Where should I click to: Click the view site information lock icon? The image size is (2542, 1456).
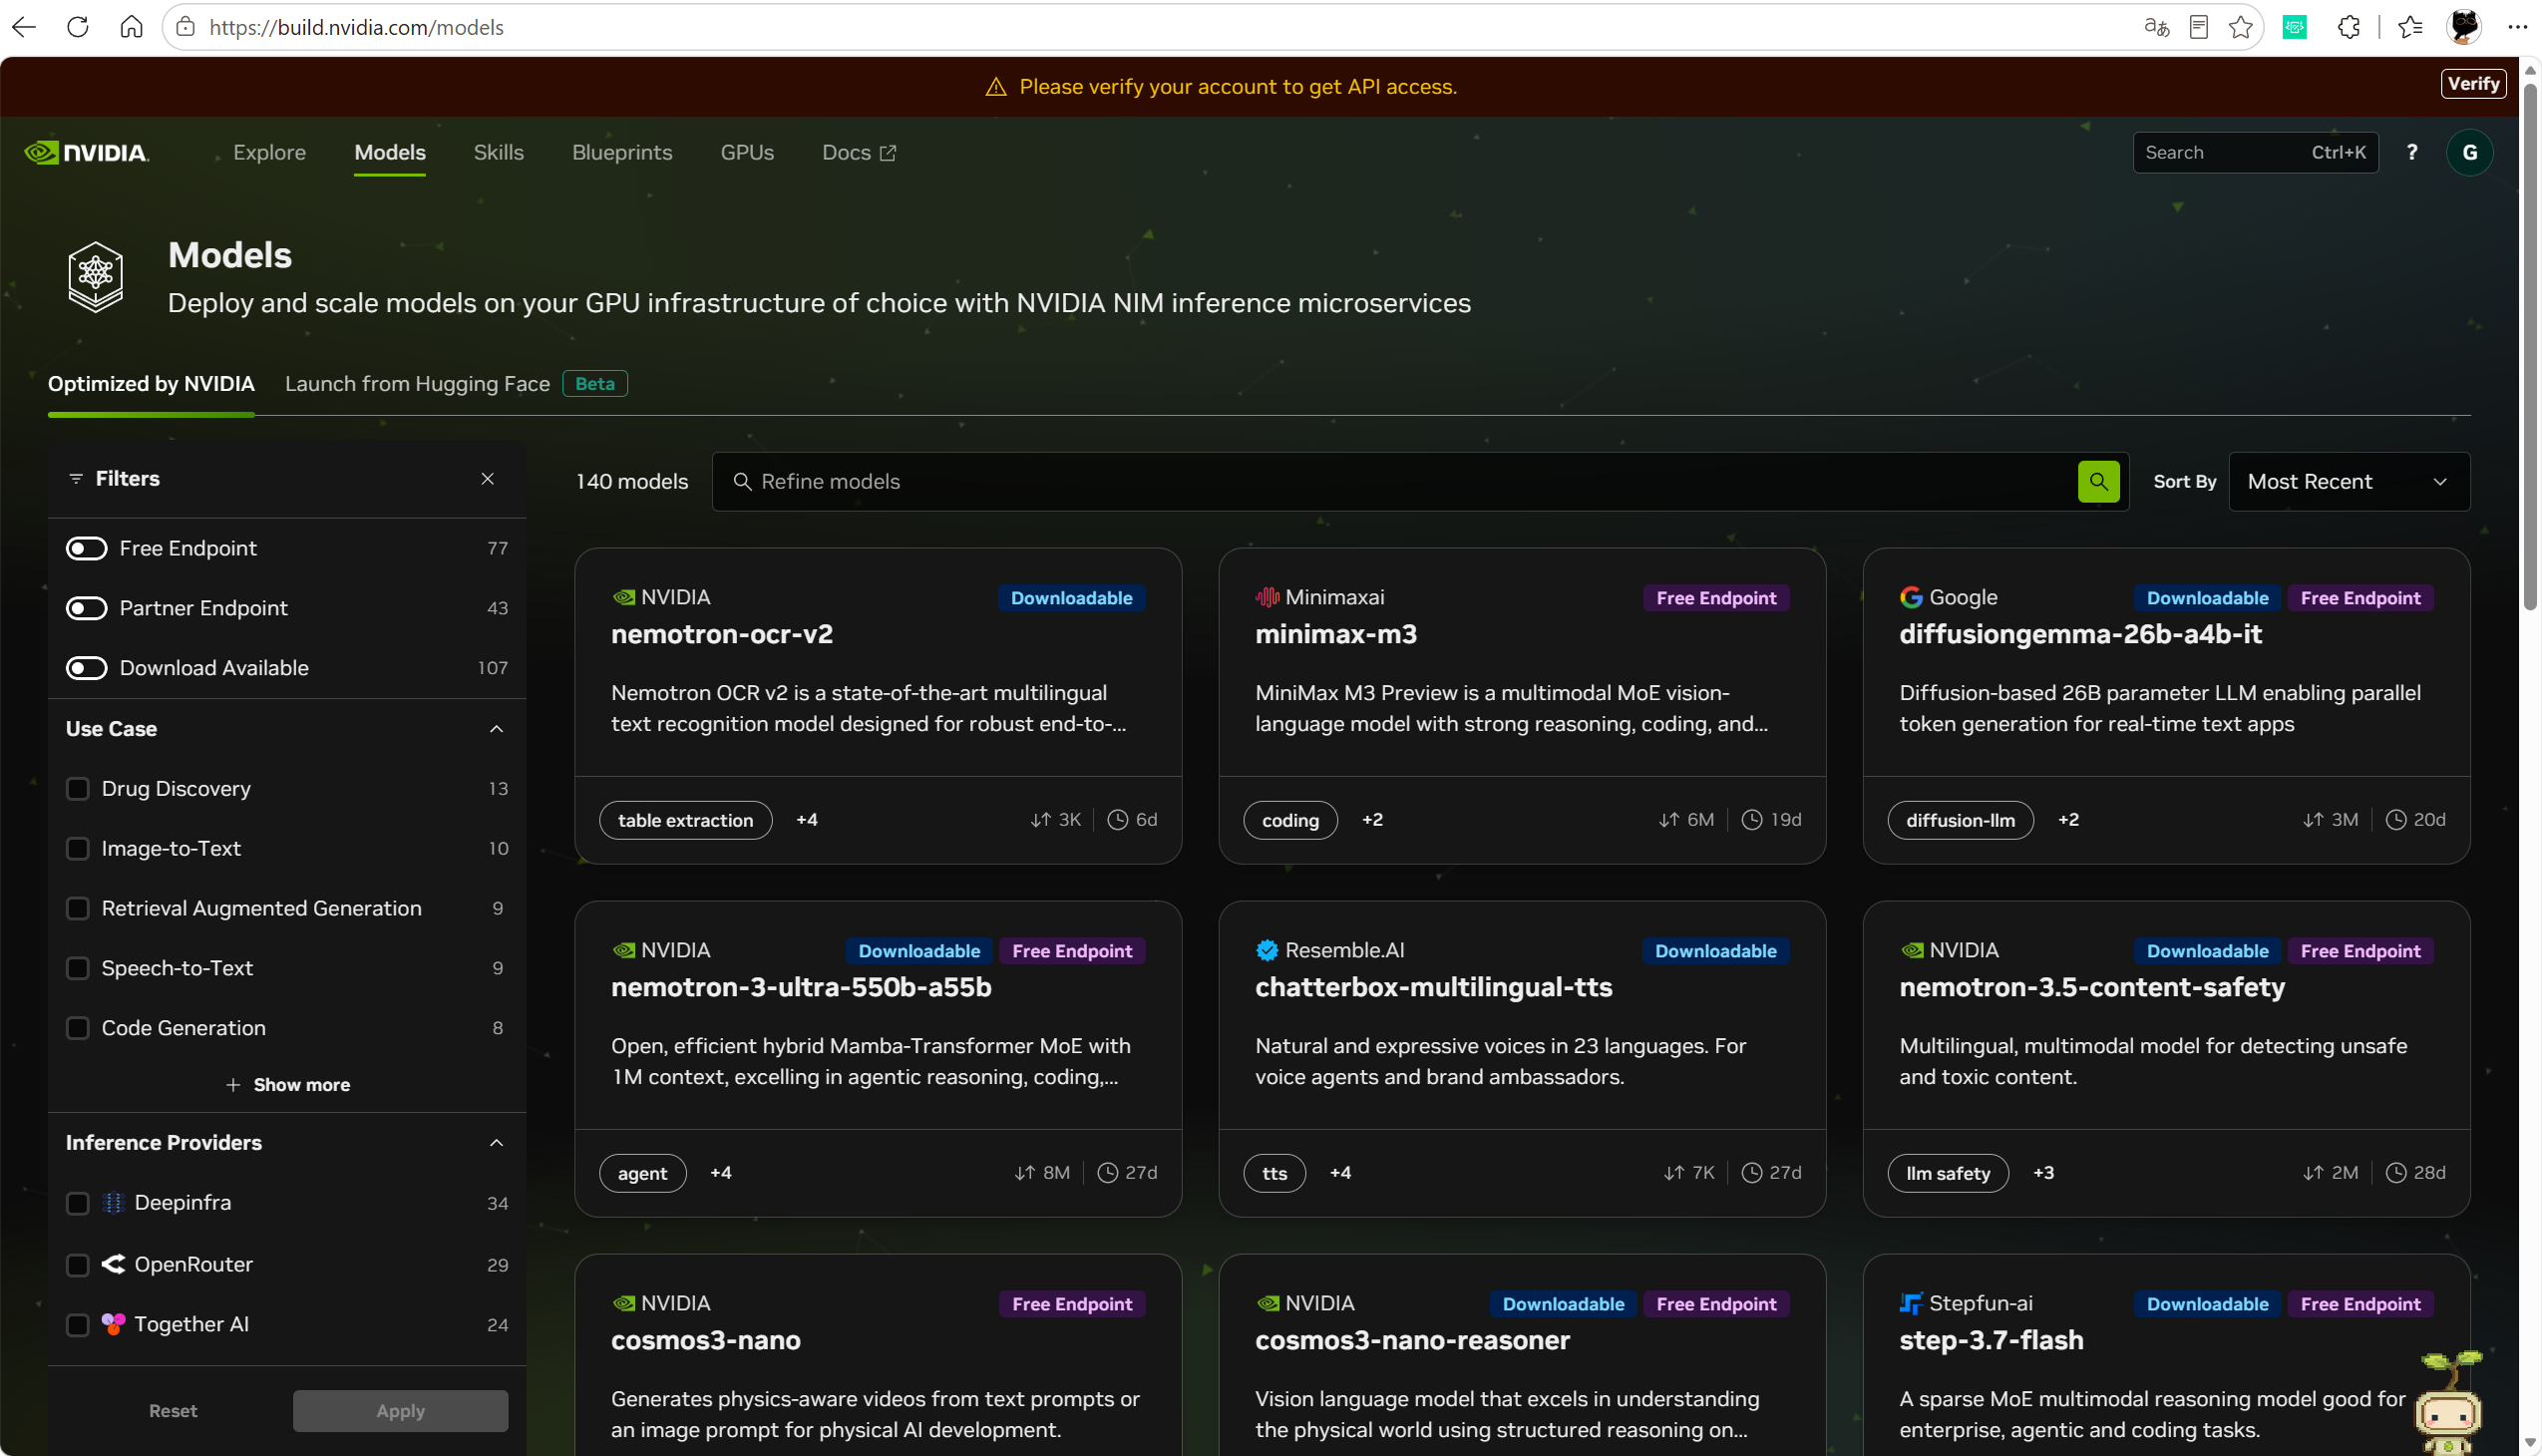pos(185,27)
